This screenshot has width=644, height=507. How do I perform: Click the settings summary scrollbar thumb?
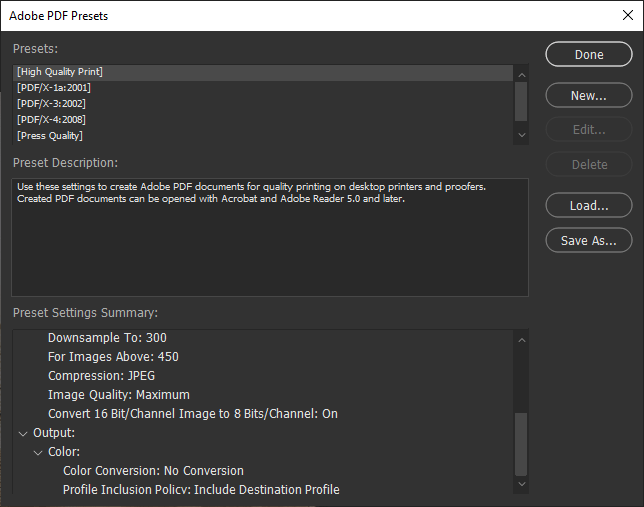click(x=520, y=442)
